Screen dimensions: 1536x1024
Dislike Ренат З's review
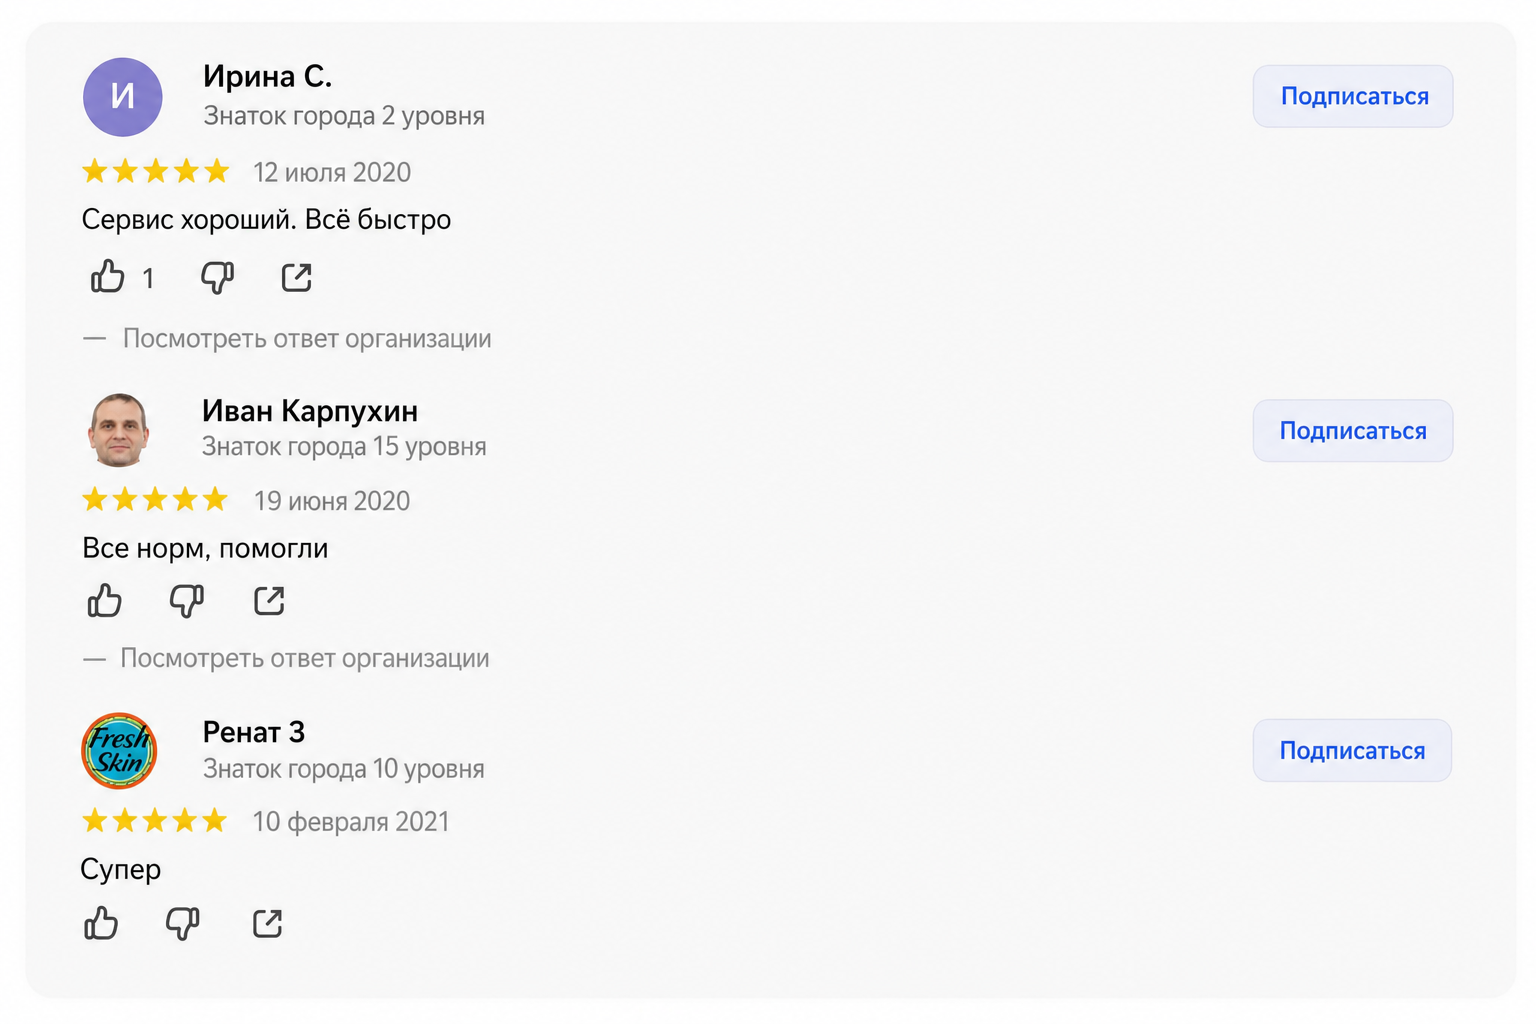coord(183,922)
